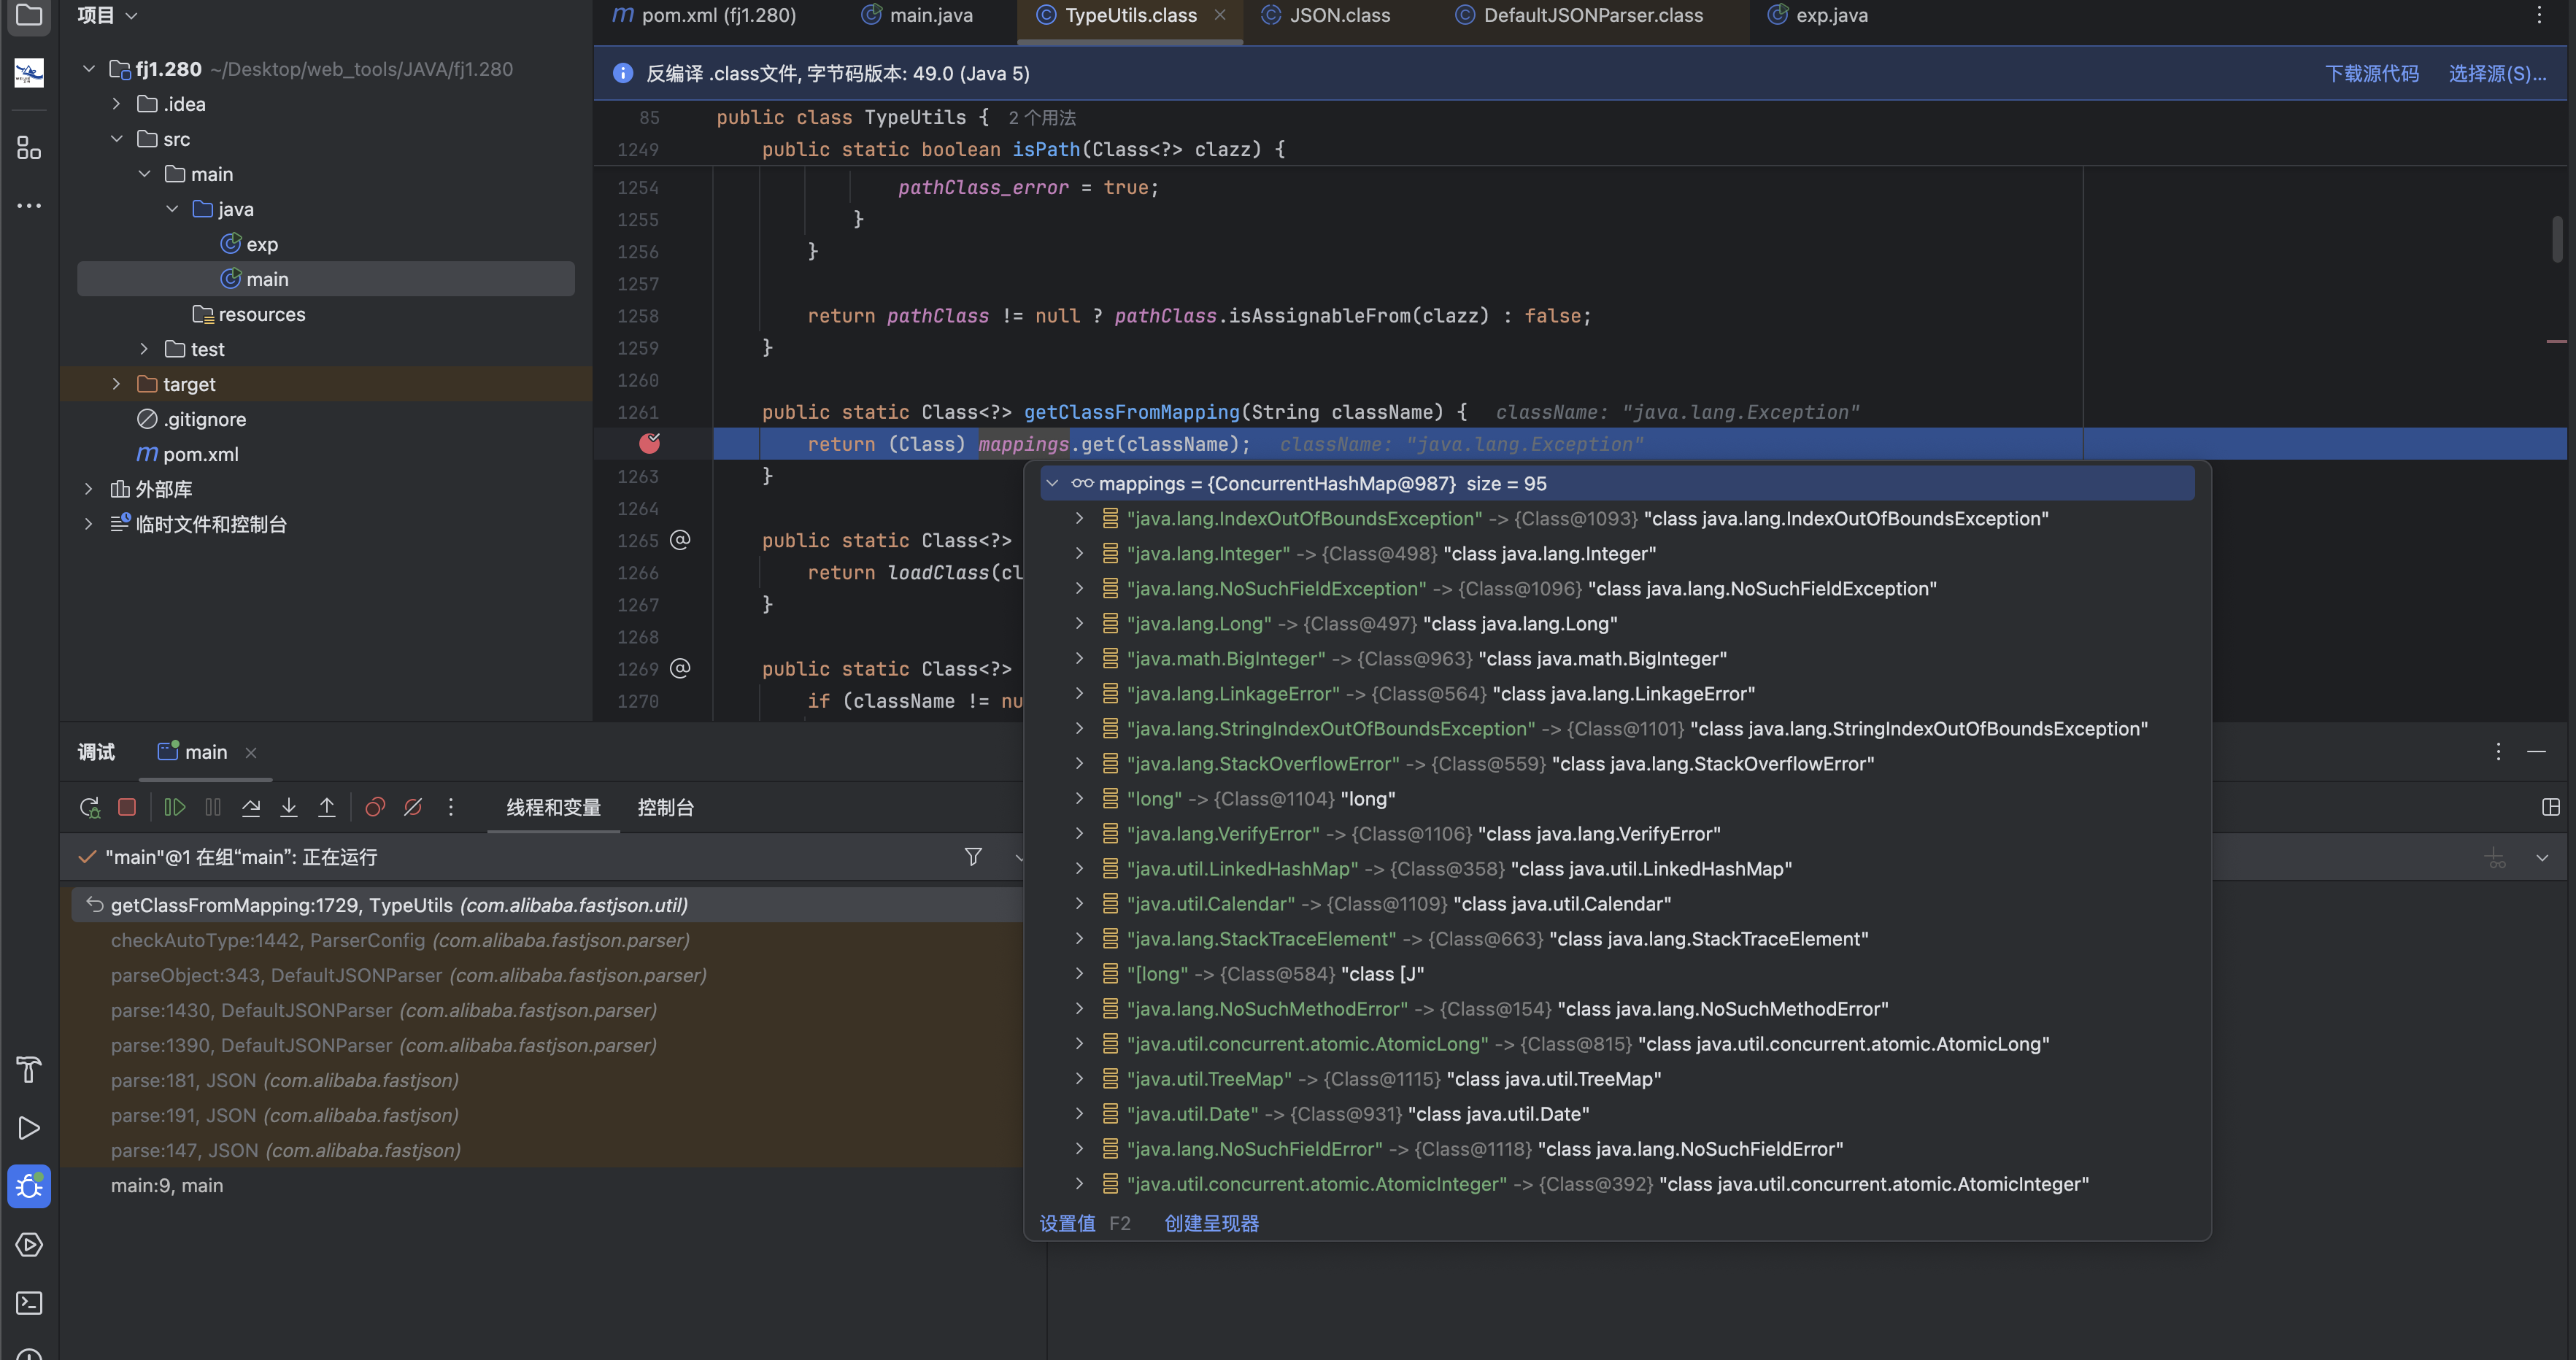This screenshot has width=2576, height=1360.
Task: Open more debugger actions menu
Action: pyautogui.click(x=451, y=807)
